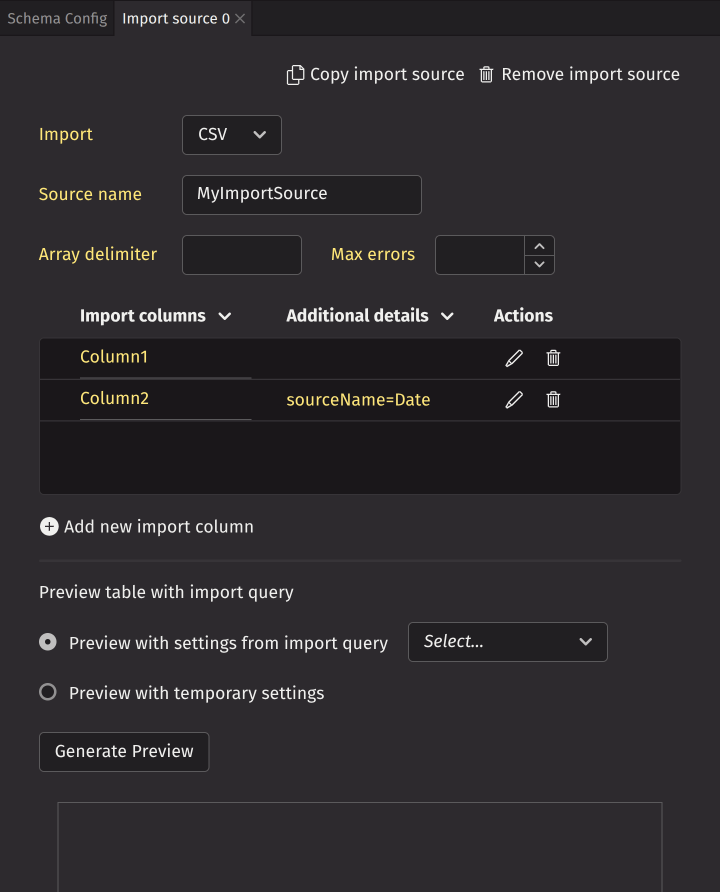
Task: Delete Column1 using its trash icon
Action: click(553, 358)
